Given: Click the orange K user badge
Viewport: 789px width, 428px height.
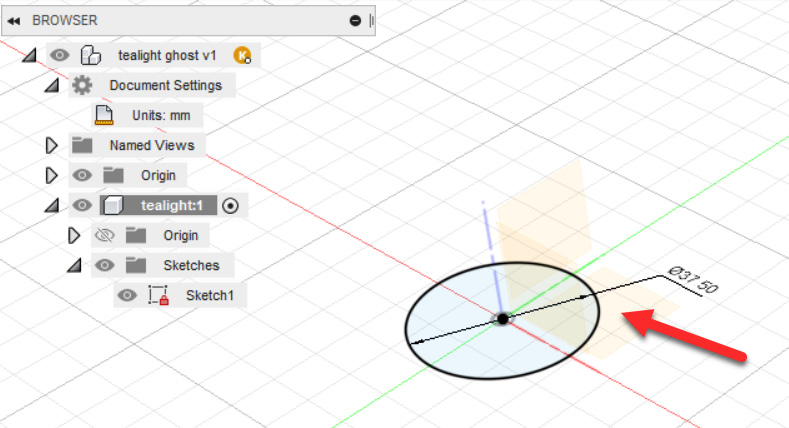Looking at the screenshot, I should click(x=243, y=55).
